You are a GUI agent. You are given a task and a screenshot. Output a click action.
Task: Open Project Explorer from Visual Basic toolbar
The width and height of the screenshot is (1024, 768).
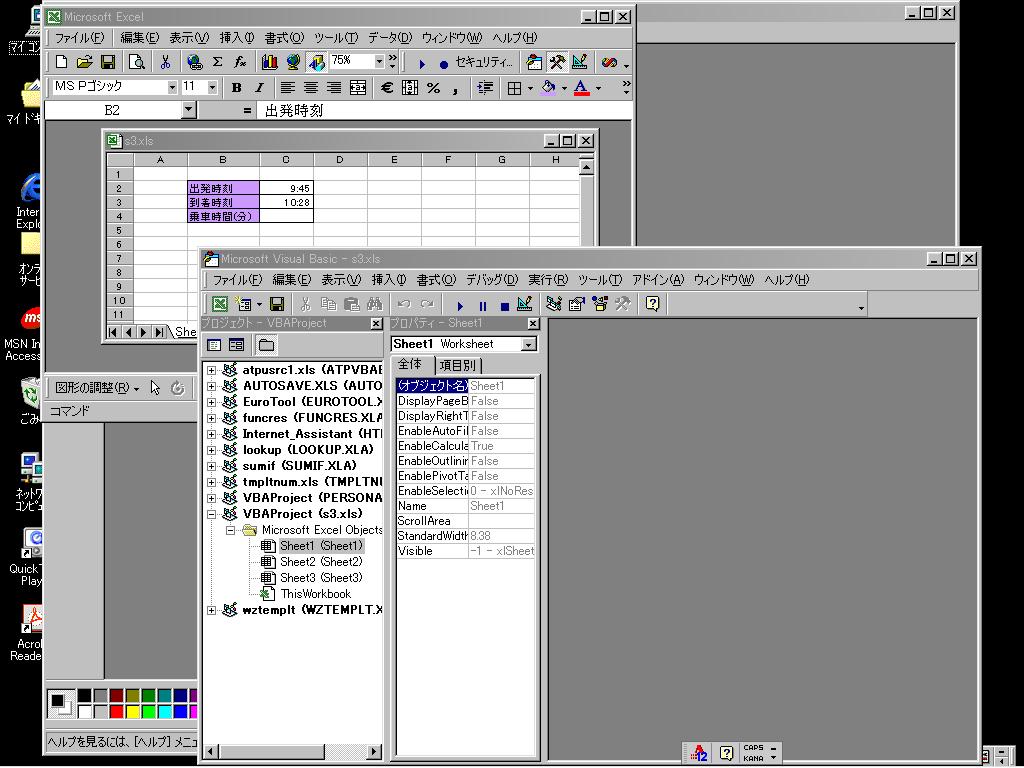tap(554, 304)
